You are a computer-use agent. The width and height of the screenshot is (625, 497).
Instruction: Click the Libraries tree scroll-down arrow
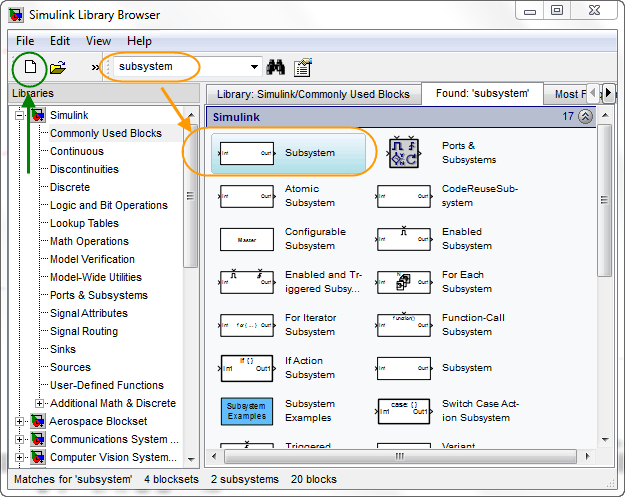191,459
